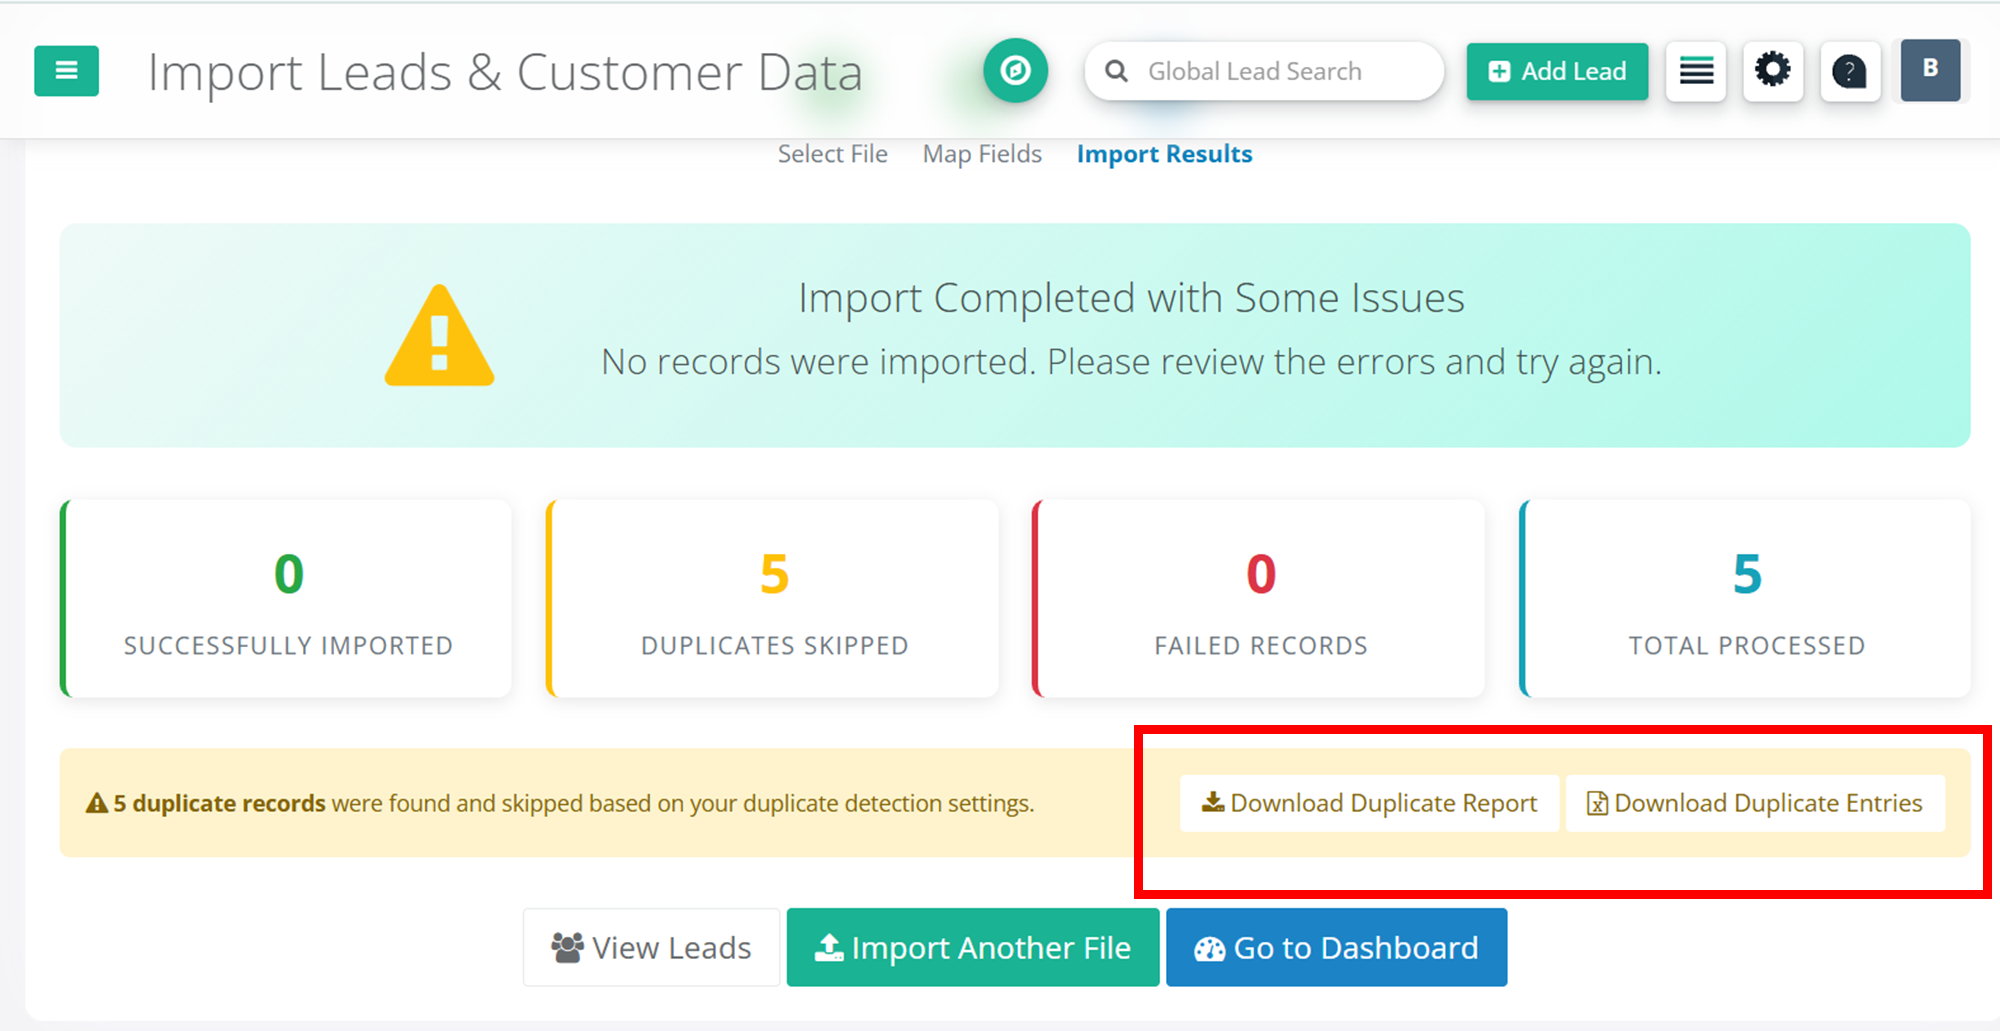
Task: Navigate with Go to Dashboard button
Action: tap(1336, 947)
